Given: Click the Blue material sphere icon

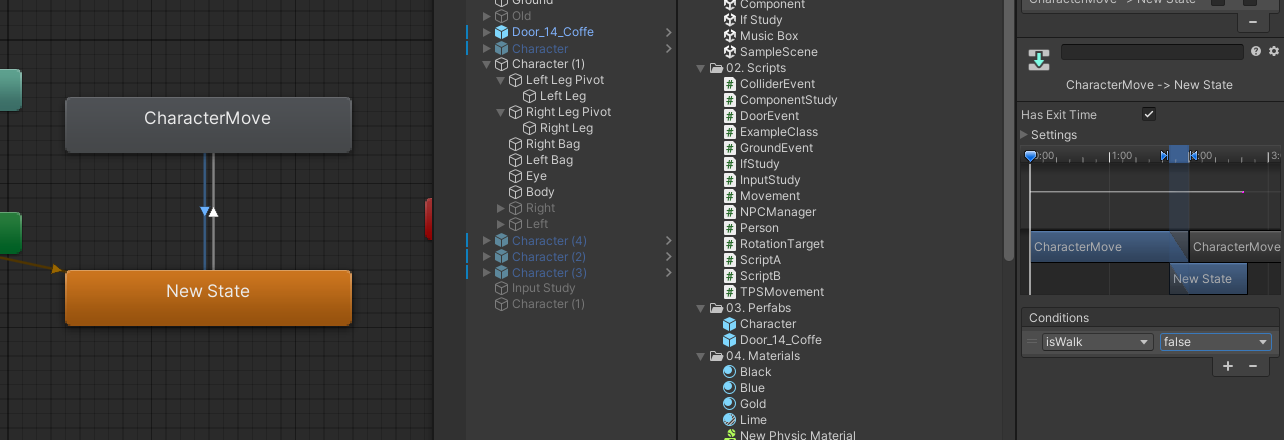Looking at the screenshot, I should (730, 388).
